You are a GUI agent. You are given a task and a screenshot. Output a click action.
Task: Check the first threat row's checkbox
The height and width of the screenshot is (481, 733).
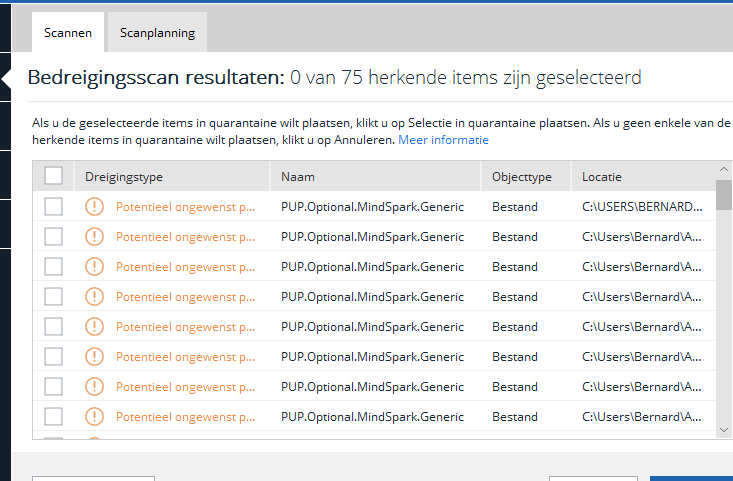pyautogui.click(x=54, y=207)
